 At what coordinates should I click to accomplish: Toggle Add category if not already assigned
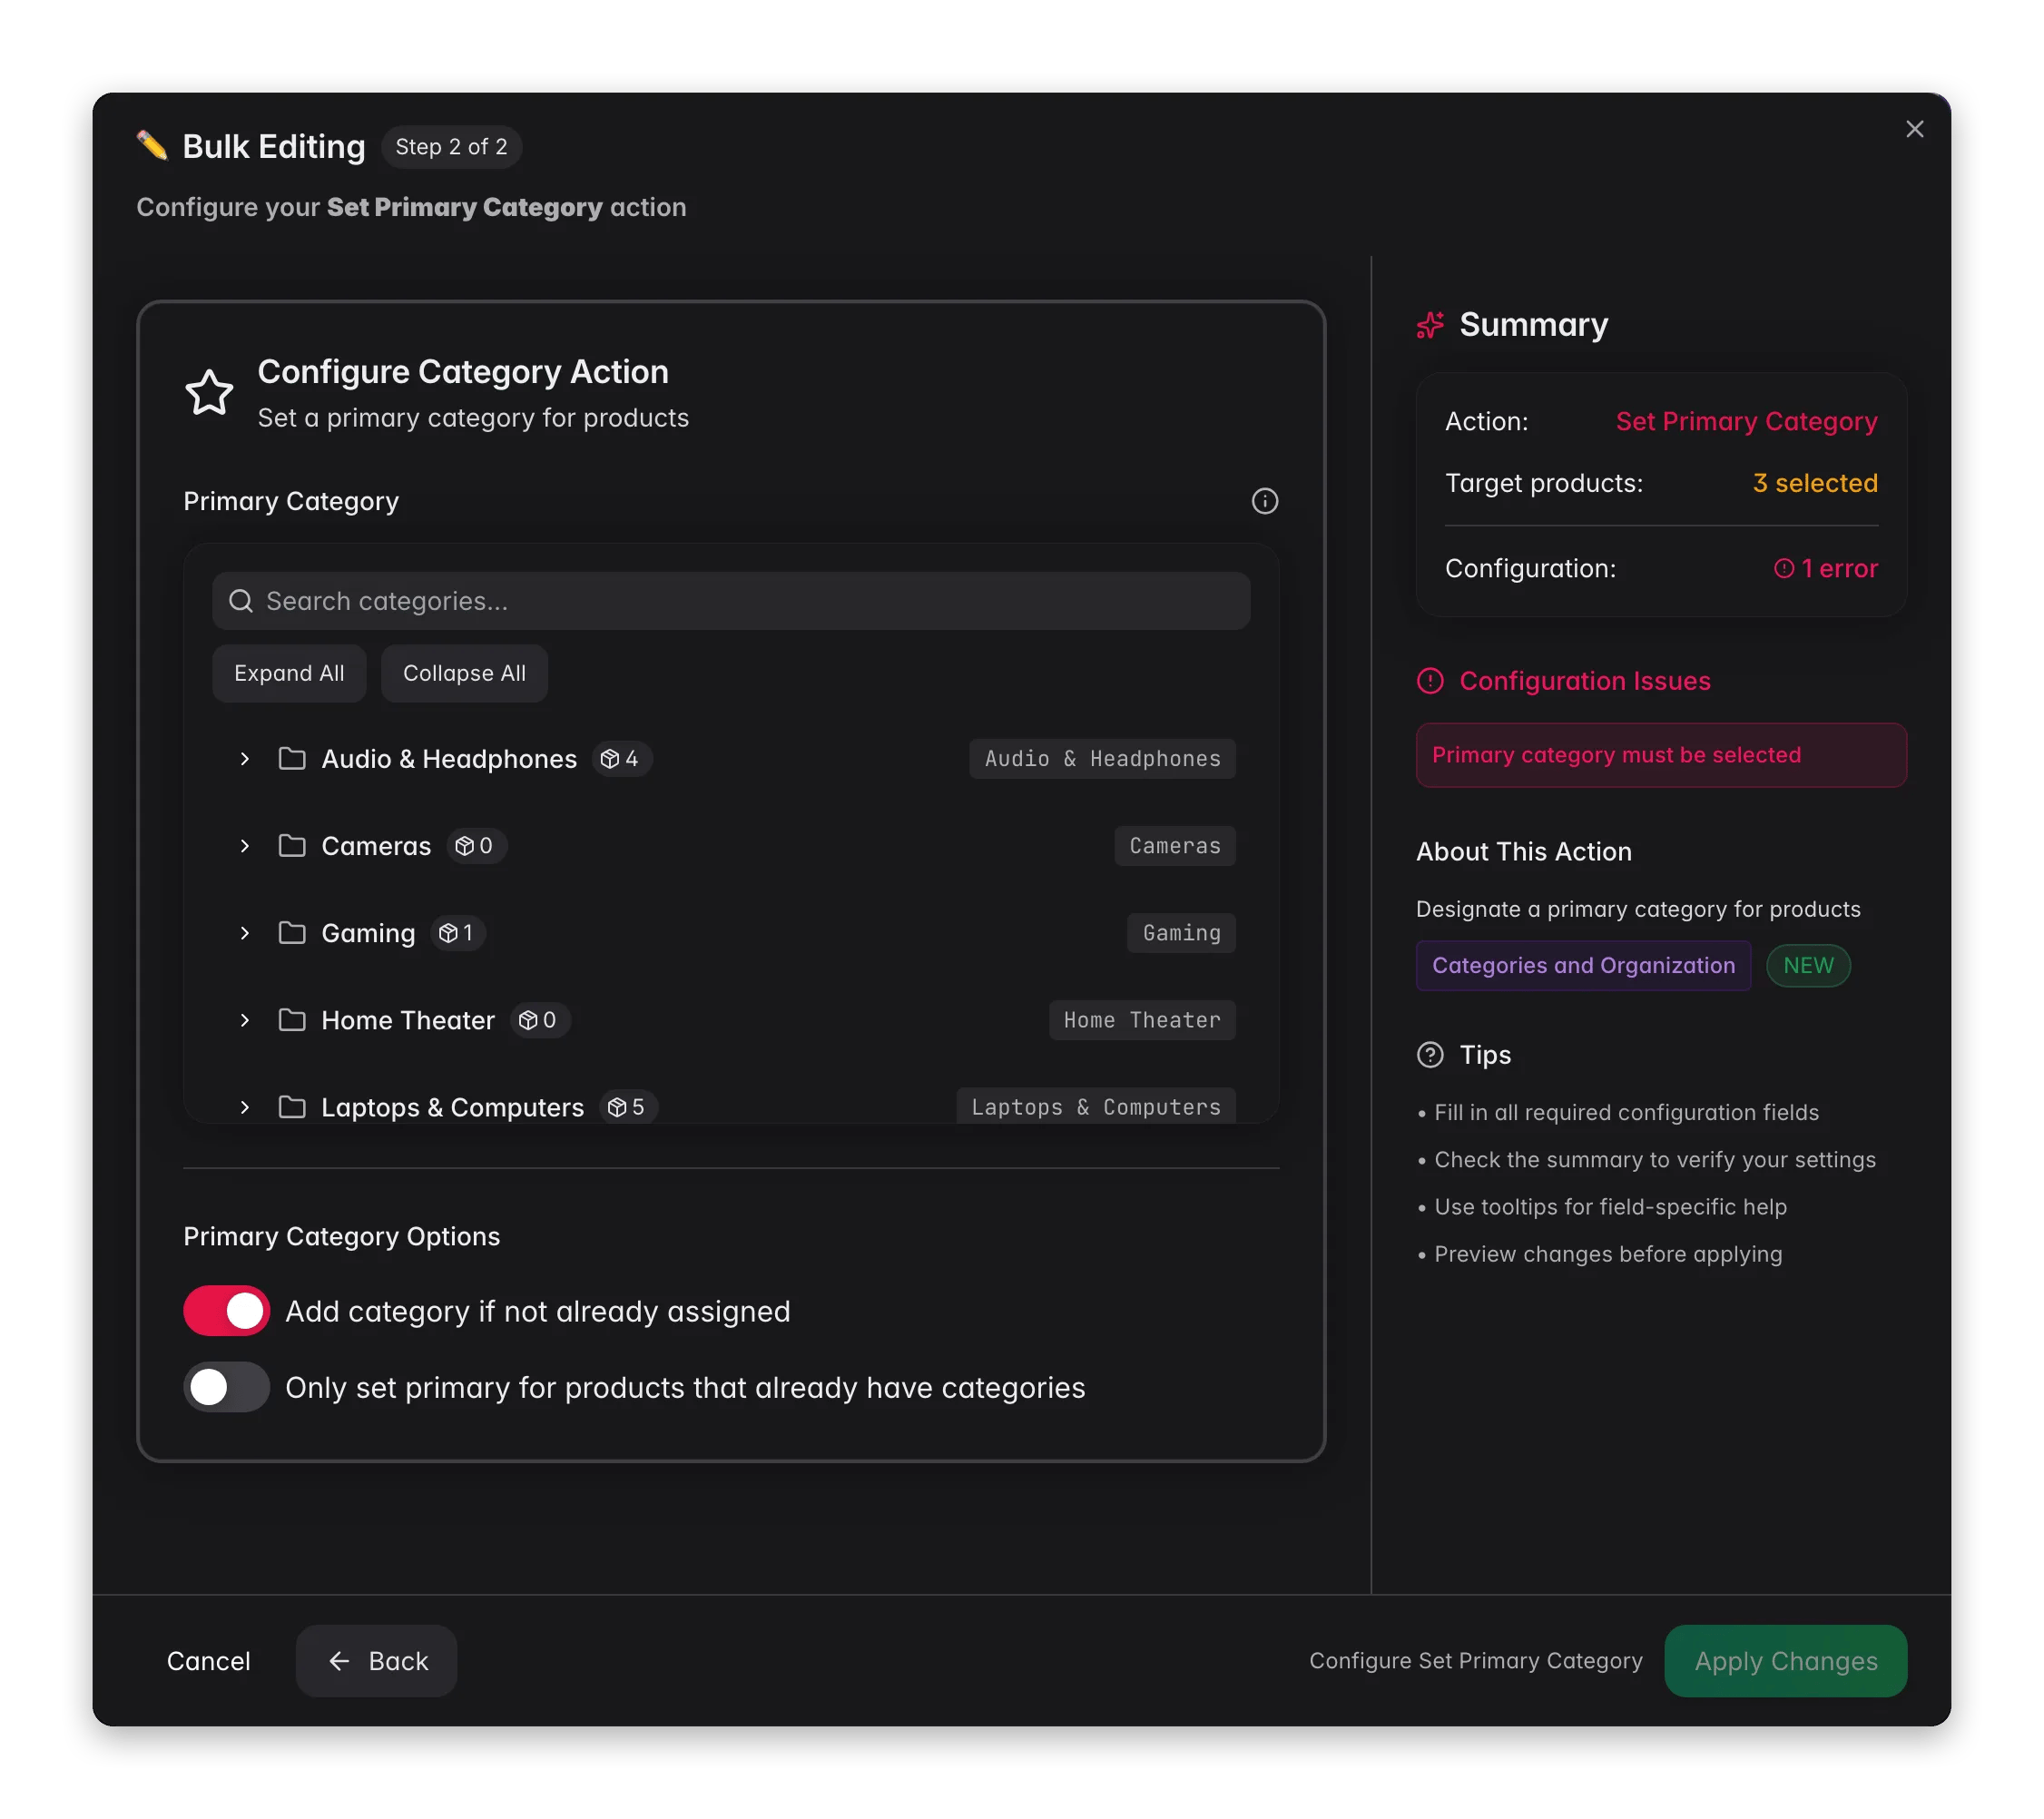(x=227, y=1311)
